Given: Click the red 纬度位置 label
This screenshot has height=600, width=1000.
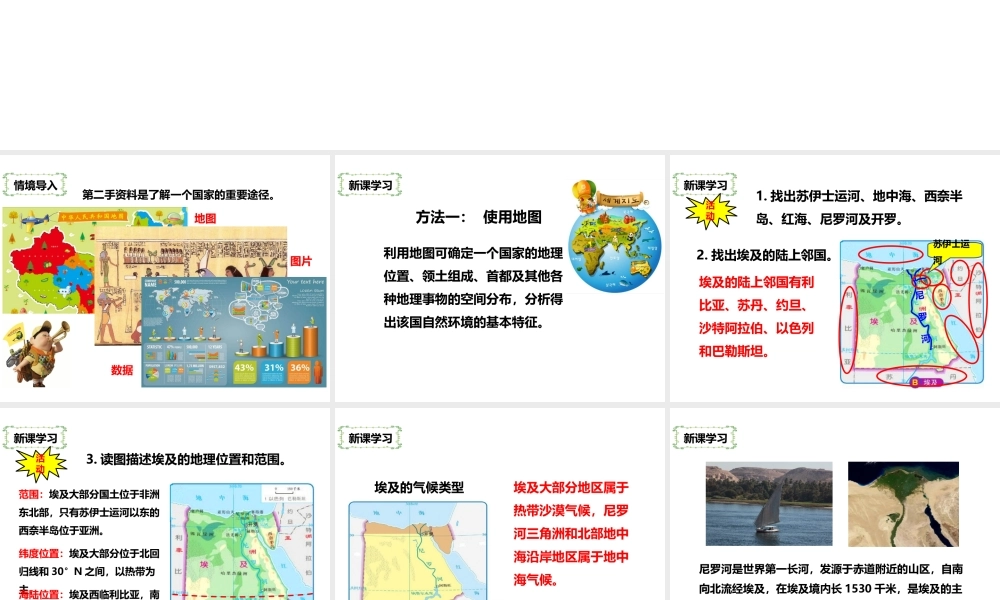Looking at the screenshot, I should coord(40,553).
